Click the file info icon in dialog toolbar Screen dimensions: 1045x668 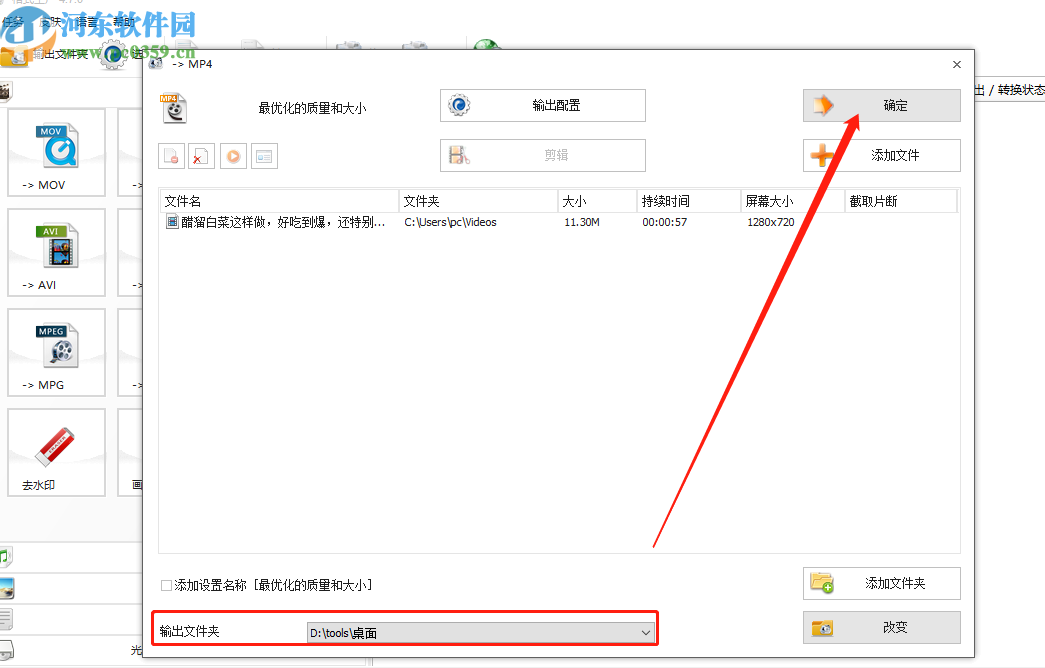click(264, 156)
